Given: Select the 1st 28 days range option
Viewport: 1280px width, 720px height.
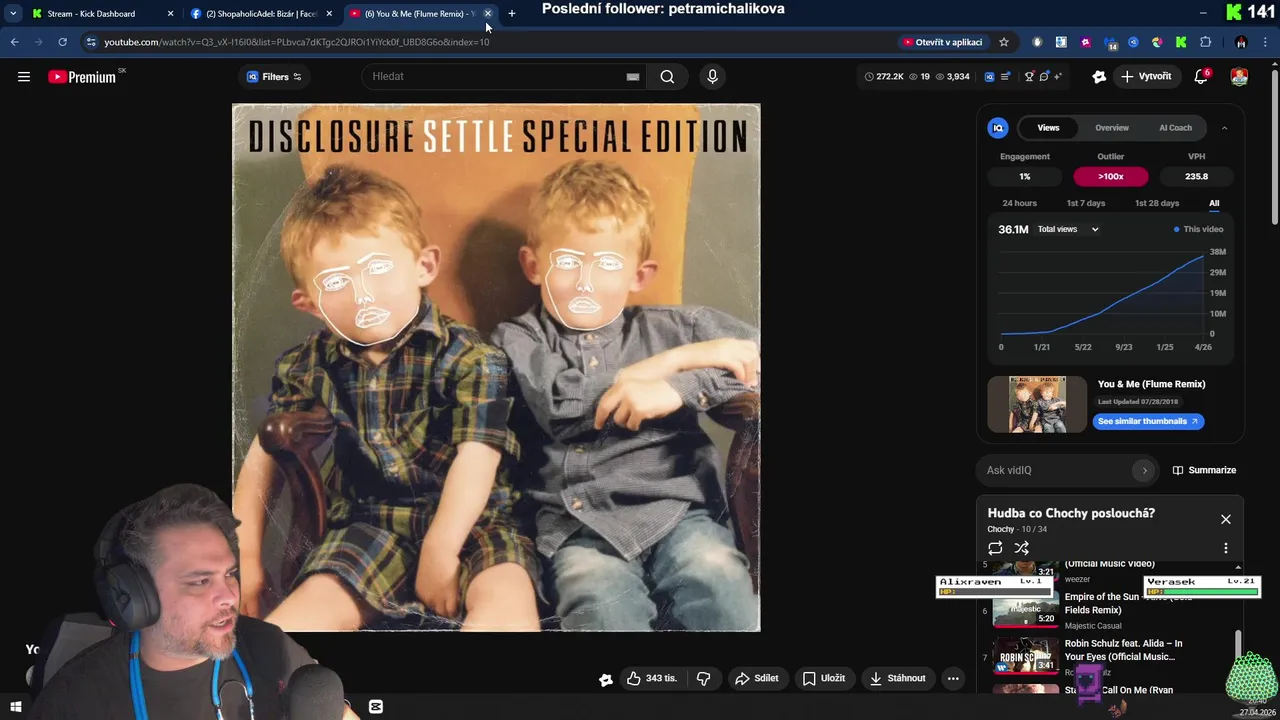Looking at the screenshot, I should click(1156, 203).
